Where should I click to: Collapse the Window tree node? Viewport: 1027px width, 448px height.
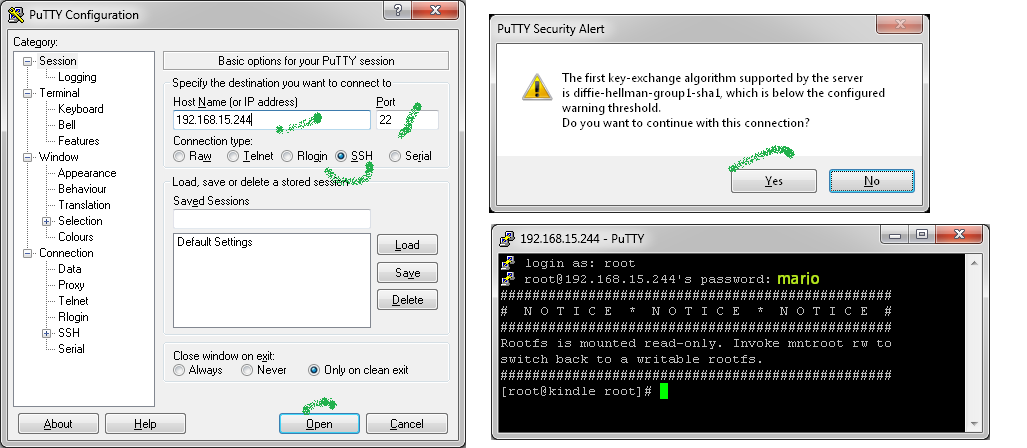(28, 157)
